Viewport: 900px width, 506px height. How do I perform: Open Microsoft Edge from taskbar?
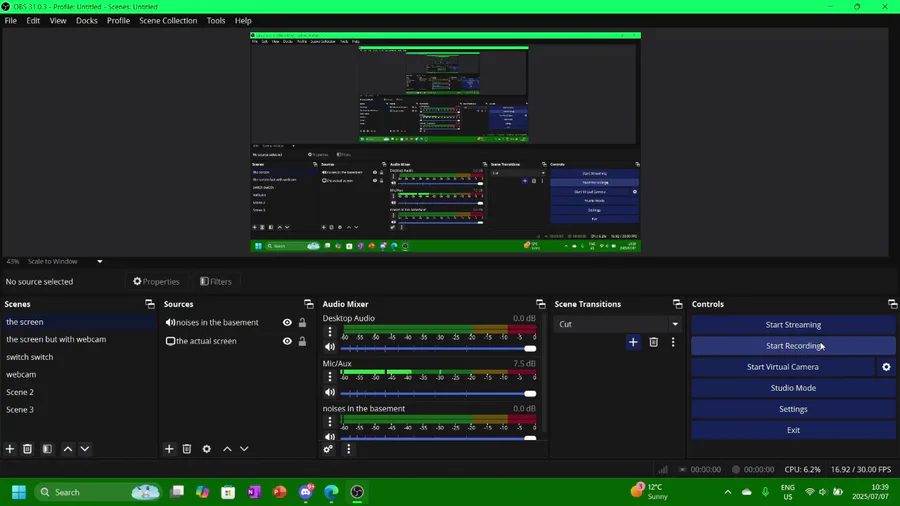tap(331, 492)
